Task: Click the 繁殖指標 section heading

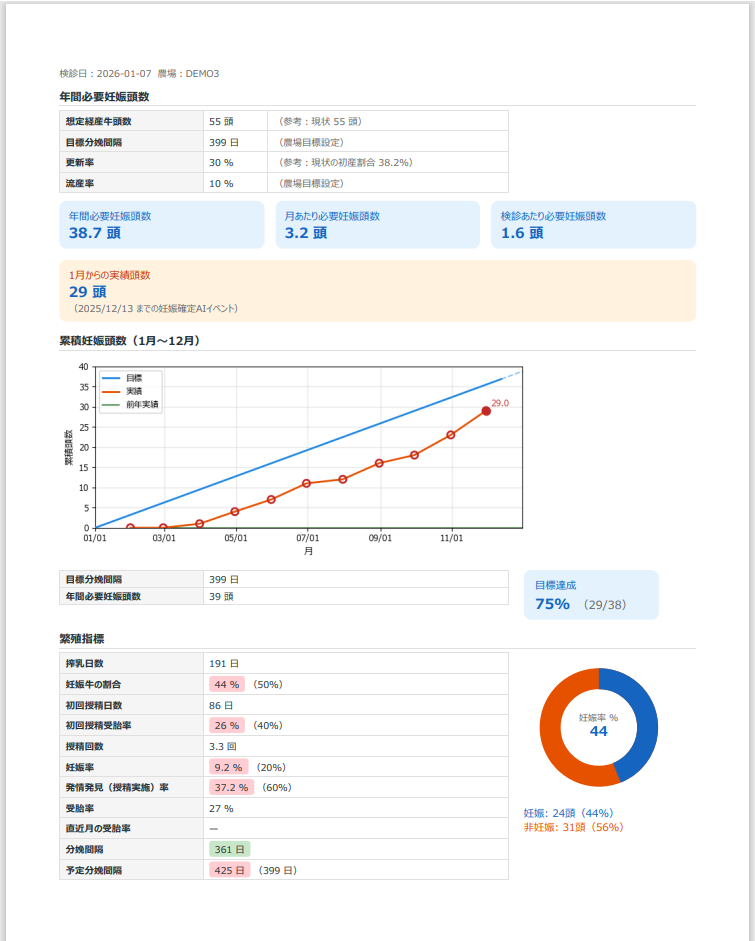Action: (82, 639)
